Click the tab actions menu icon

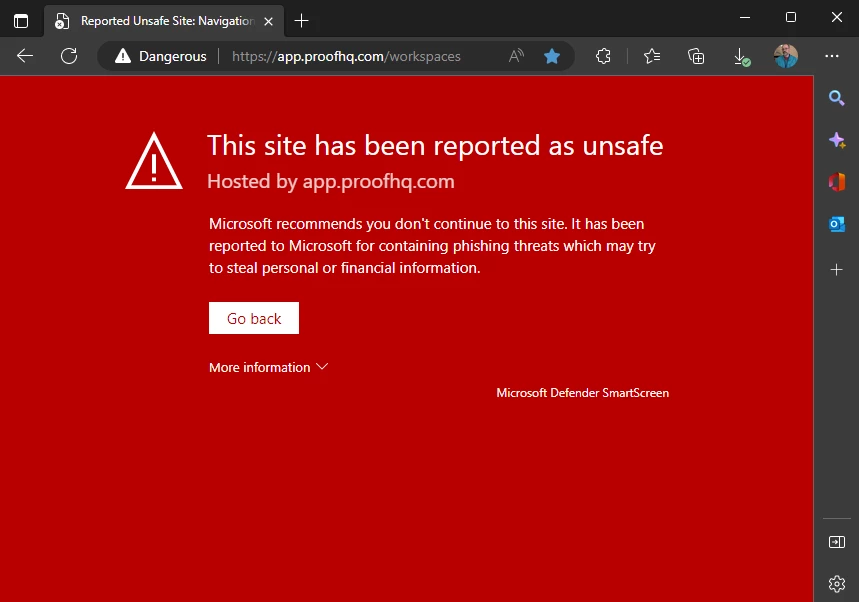pyautogui.click(x=21, y=21)
